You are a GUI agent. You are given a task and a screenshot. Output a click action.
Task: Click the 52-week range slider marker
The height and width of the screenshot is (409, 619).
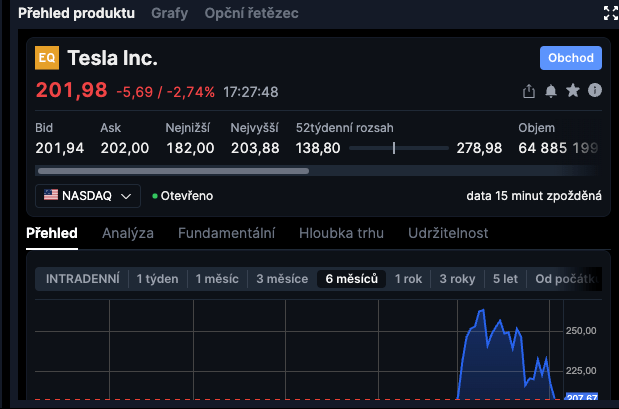[x=394, y=148]
